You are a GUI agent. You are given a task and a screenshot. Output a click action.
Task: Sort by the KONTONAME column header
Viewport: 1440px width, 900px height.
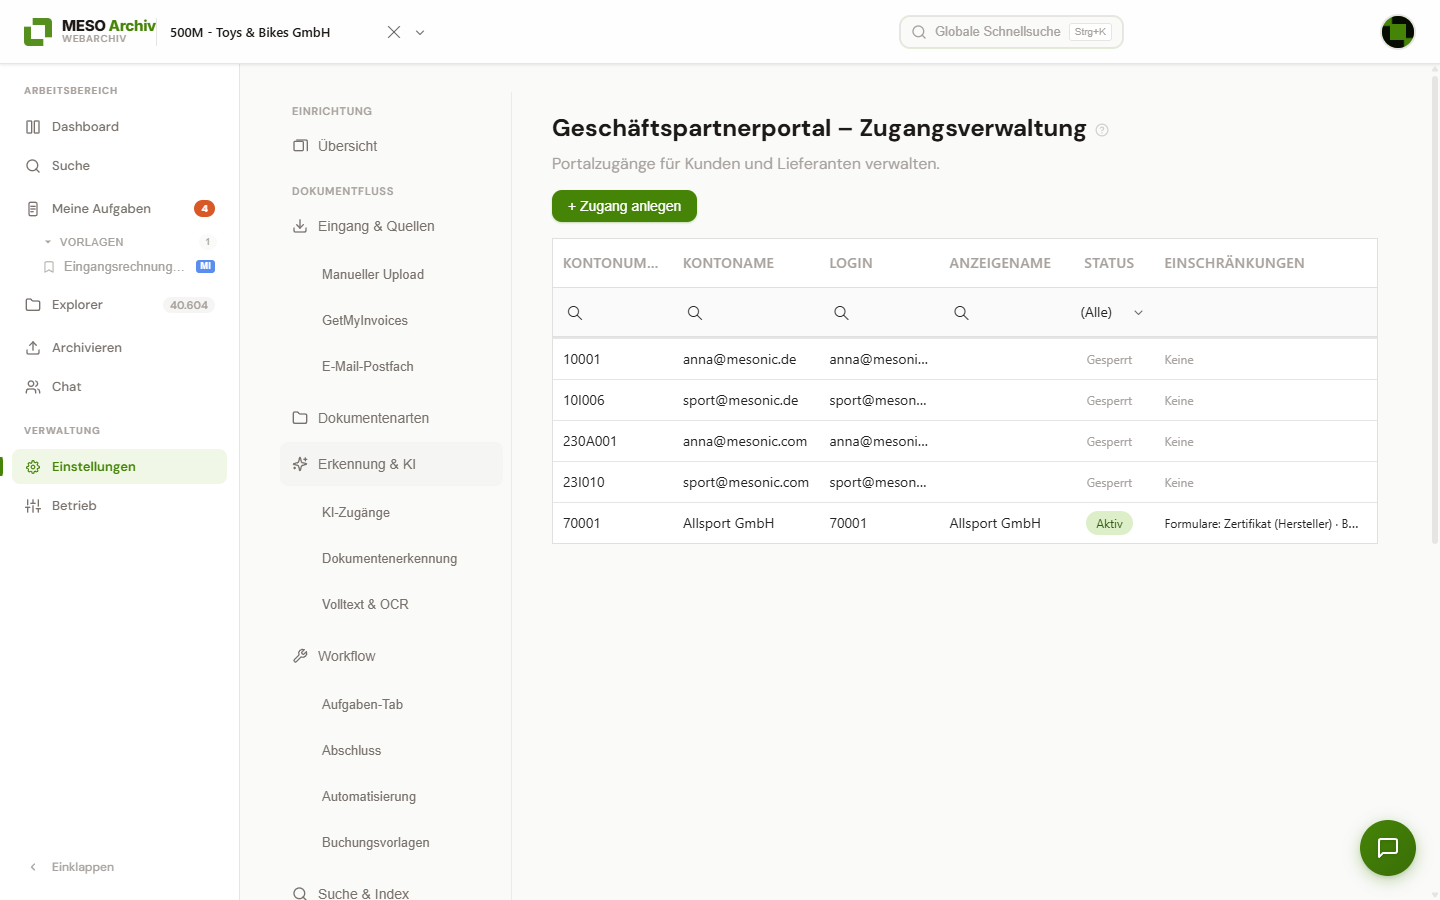pyautogui.click(x=728, y=263)
